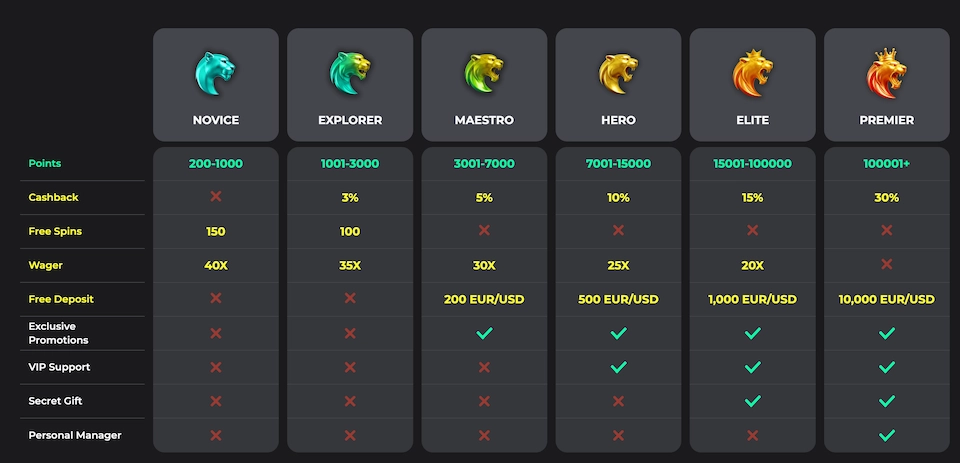Click the Premier red crowned lion icon

[886, 71]
